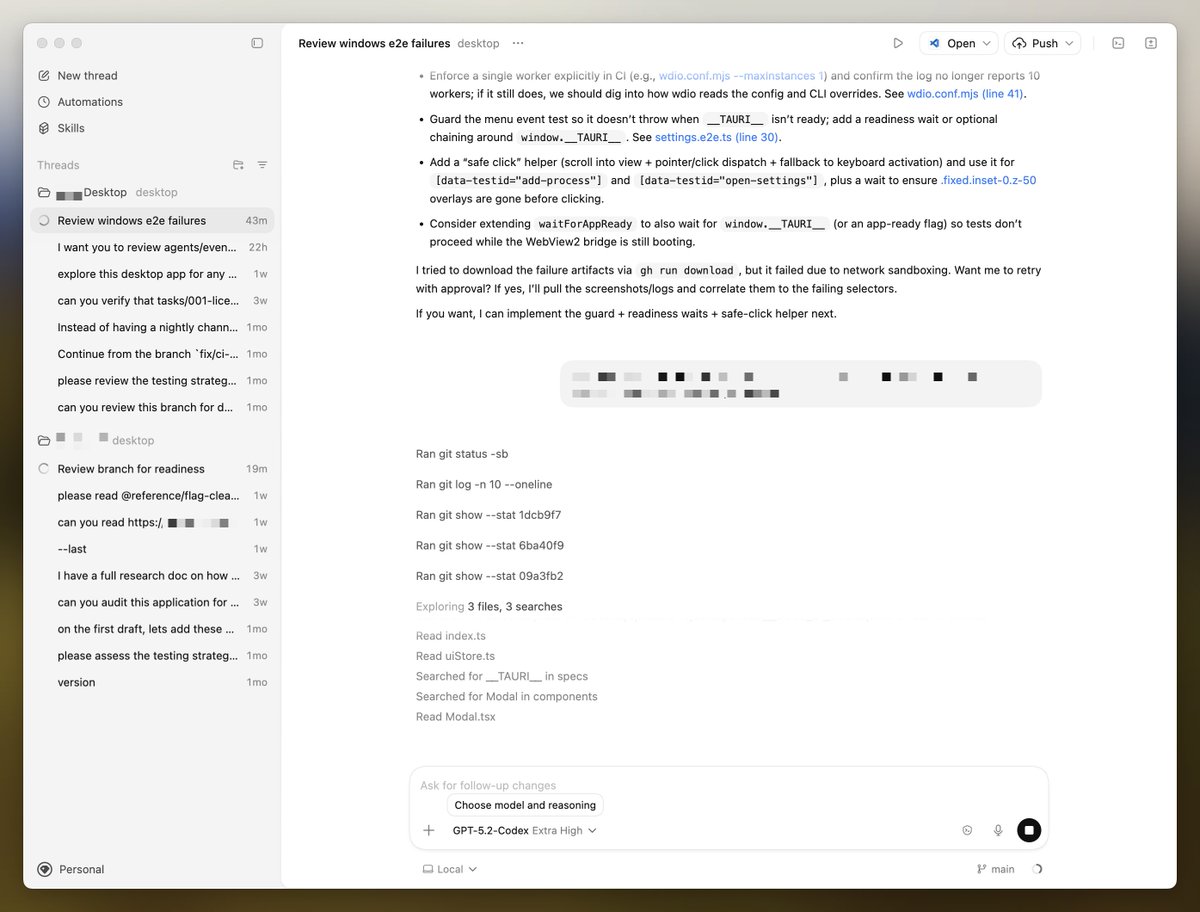Collapse the second desktop project folder
Image resolution: width=1200 pixels, height=912 pixels.
click(44, 441)
